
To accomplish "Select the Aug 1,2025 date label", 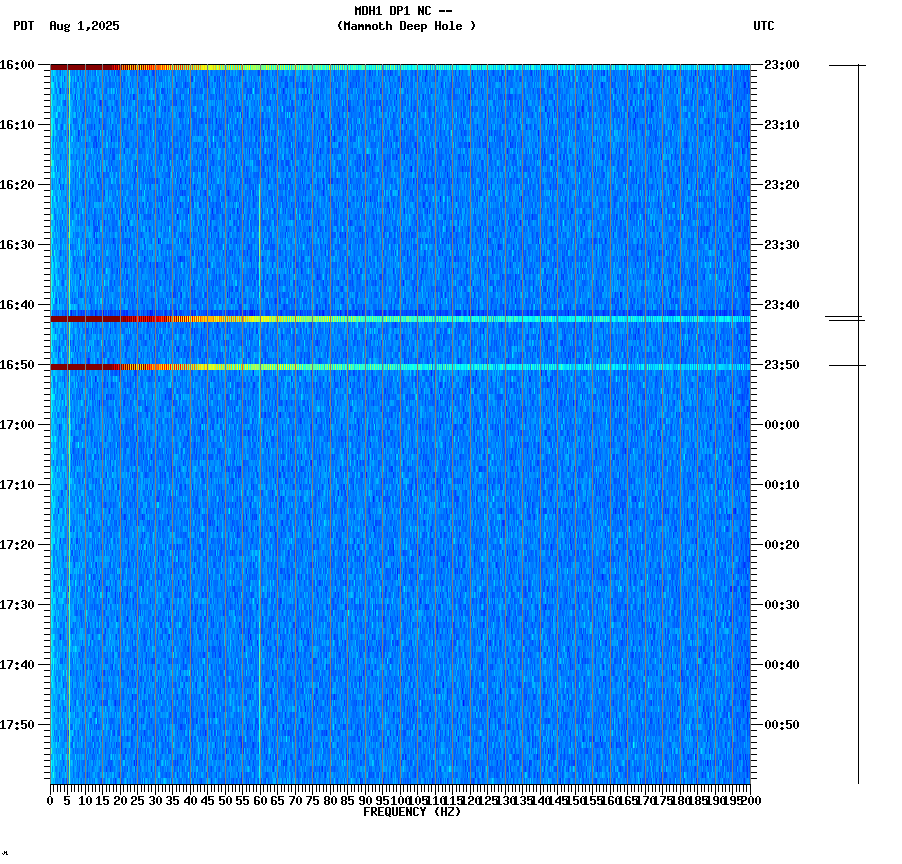I will (x=84, y=27).
